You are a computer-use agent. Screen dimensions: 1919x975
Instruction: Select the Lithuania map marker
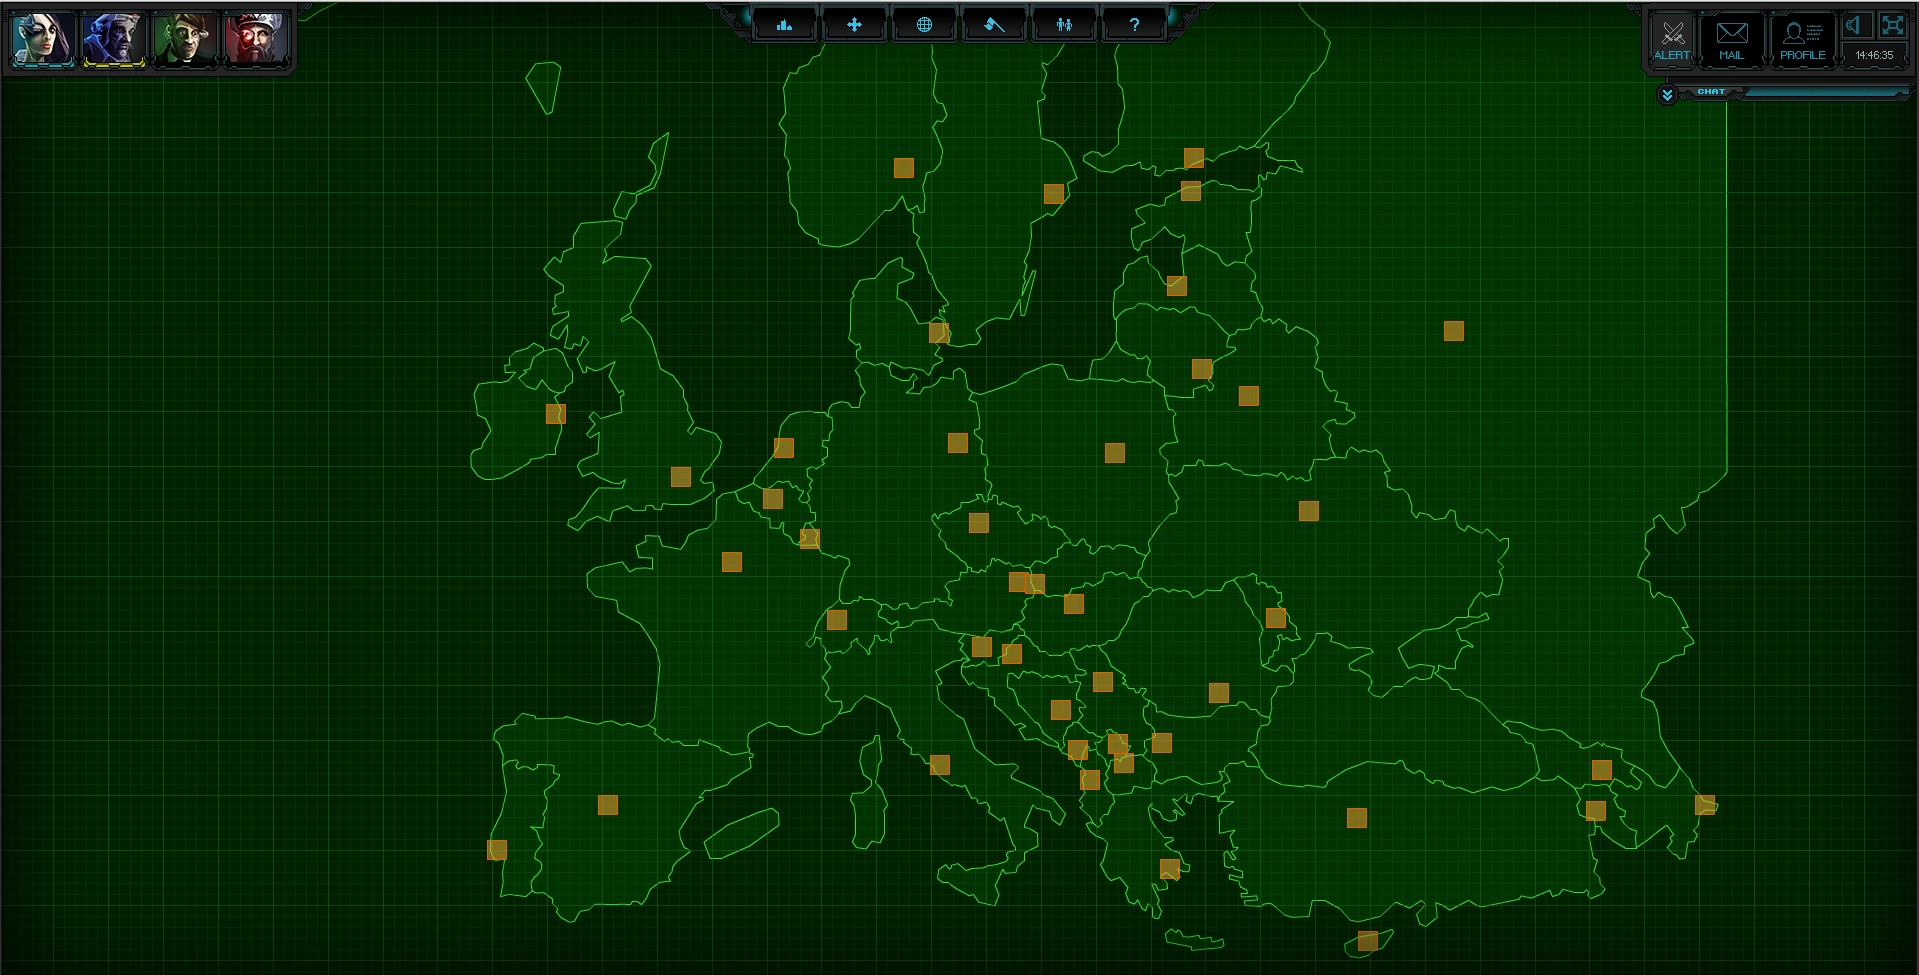coord(1202,370)
